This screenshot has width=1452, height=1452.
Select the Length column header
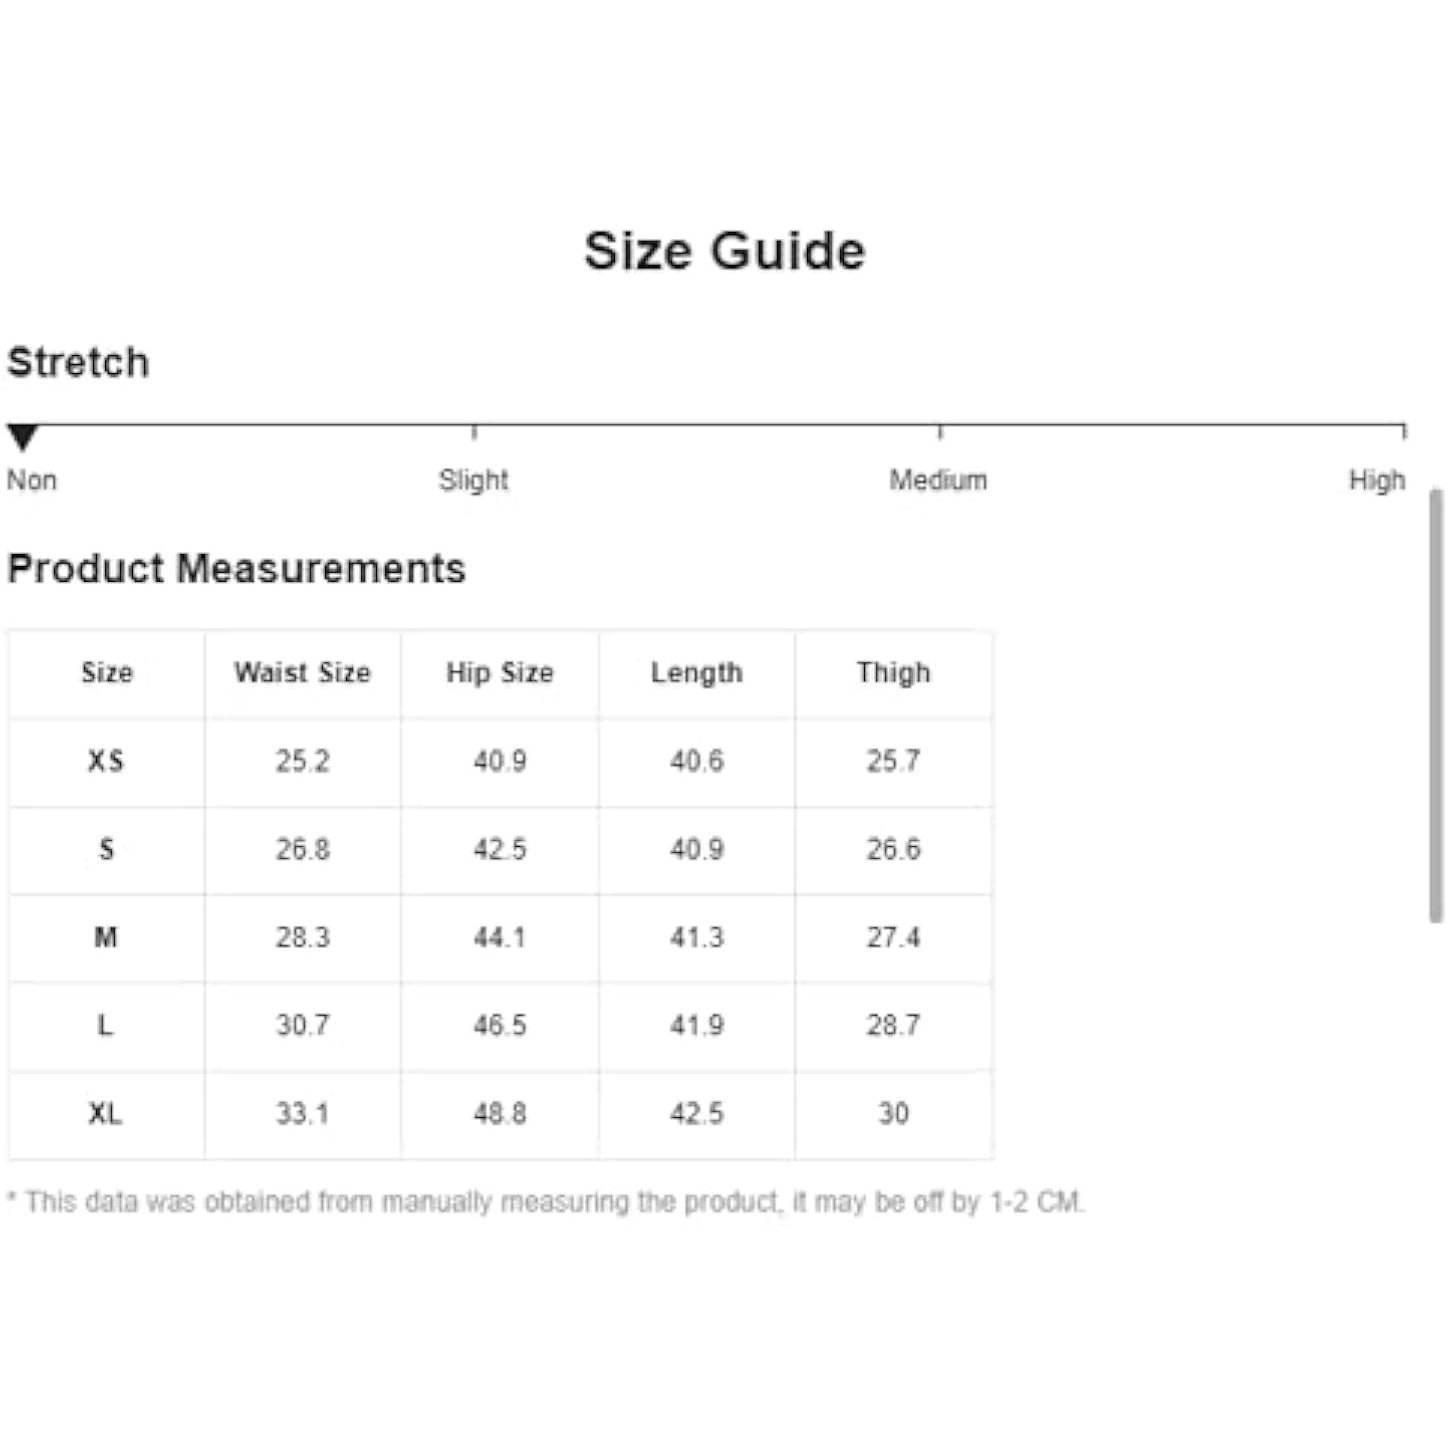coord(696,673)
